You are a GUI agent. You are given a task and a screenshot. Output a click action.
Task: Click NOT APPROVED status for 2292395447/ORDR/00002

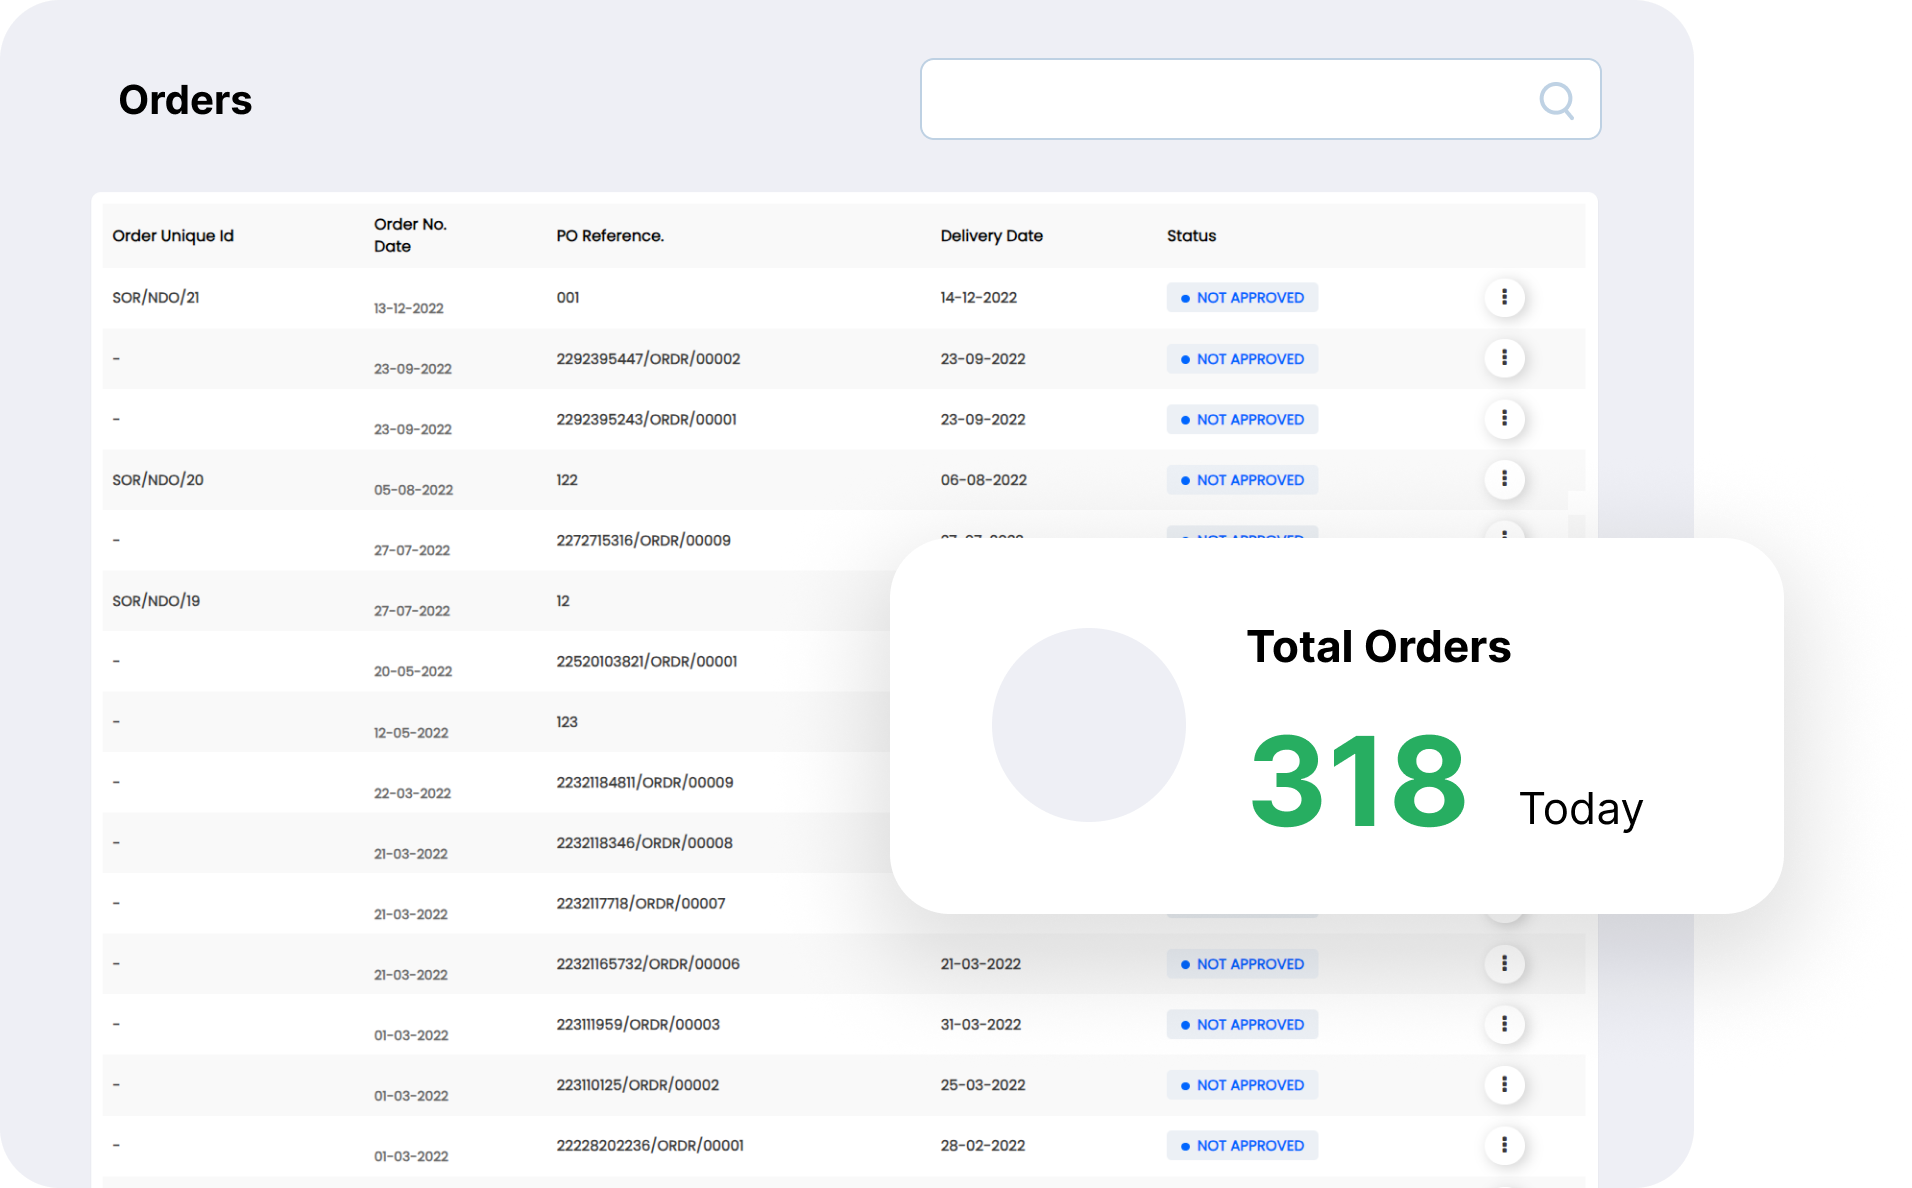coord(1242,359)
